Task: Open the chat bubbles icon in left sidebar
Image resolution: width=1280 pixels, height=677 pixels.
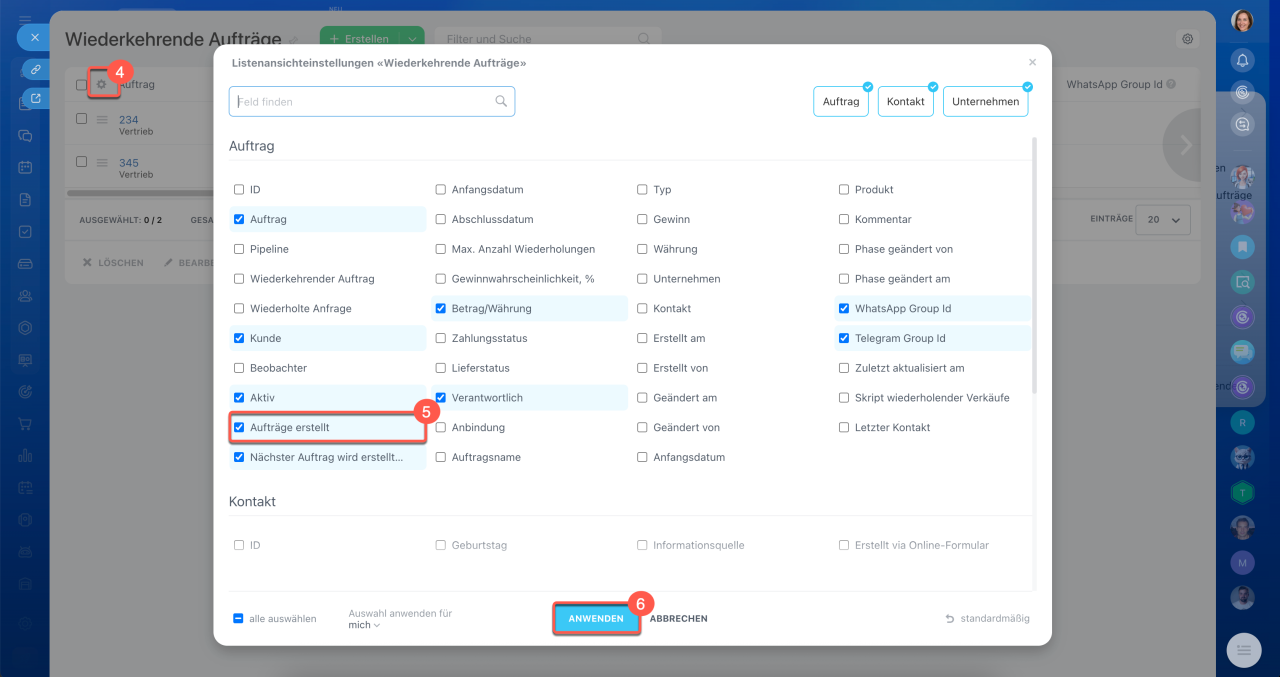Action: (25, 135)
